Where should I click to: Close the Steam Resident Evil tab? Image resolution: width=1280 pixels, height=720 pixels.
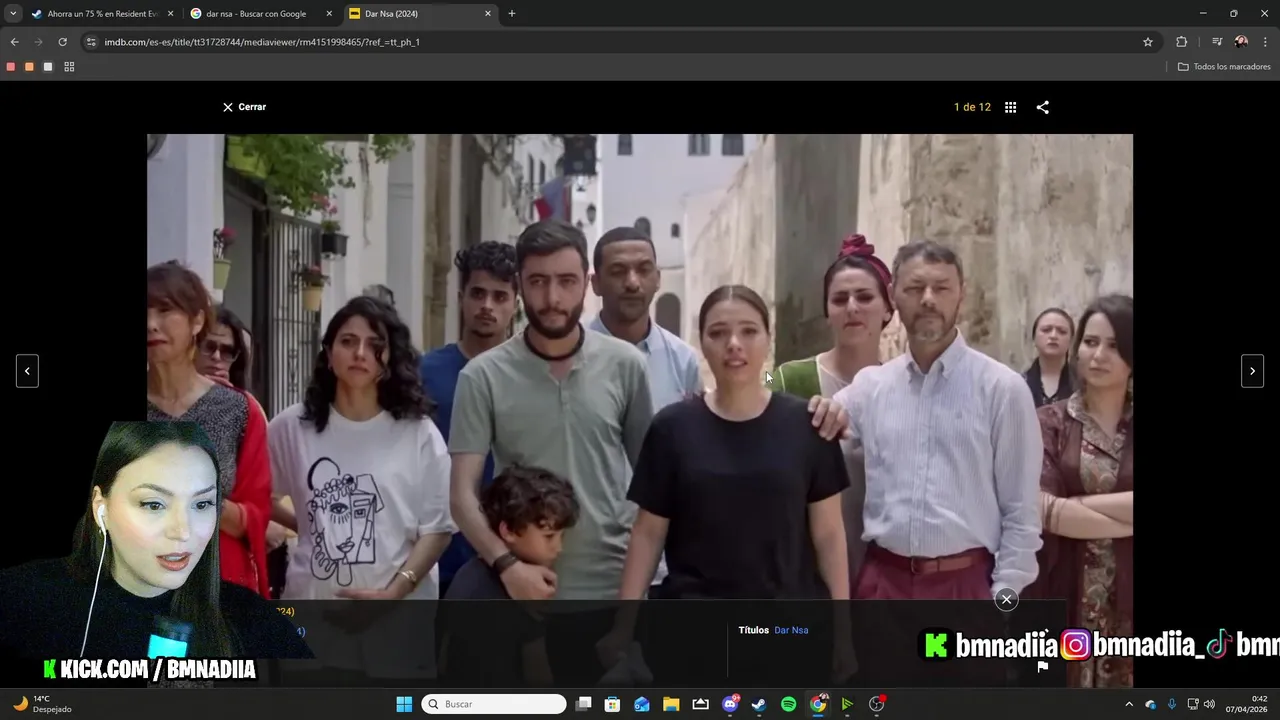coord(170,14)
